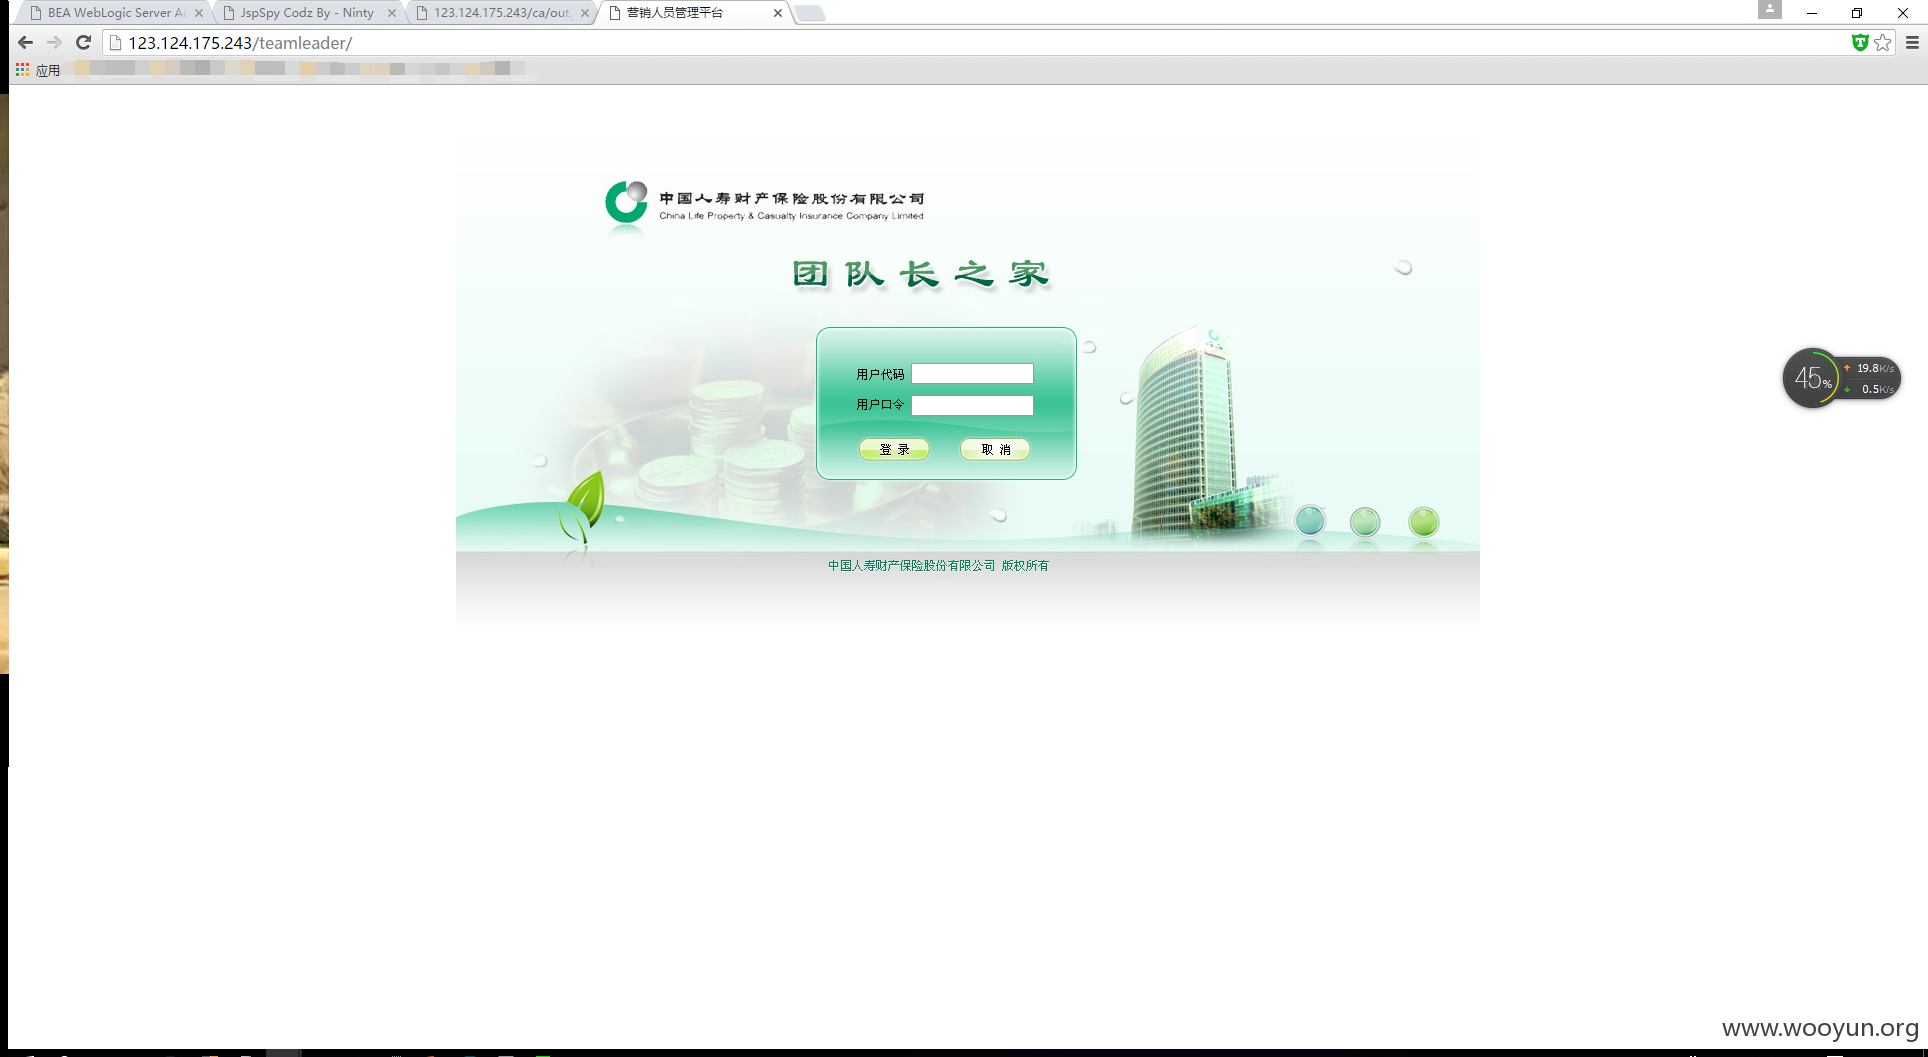Viewport: 1928px width, 1057px height.
Task: Open the Chrome profile avatar button
Action: (1770, 9)
